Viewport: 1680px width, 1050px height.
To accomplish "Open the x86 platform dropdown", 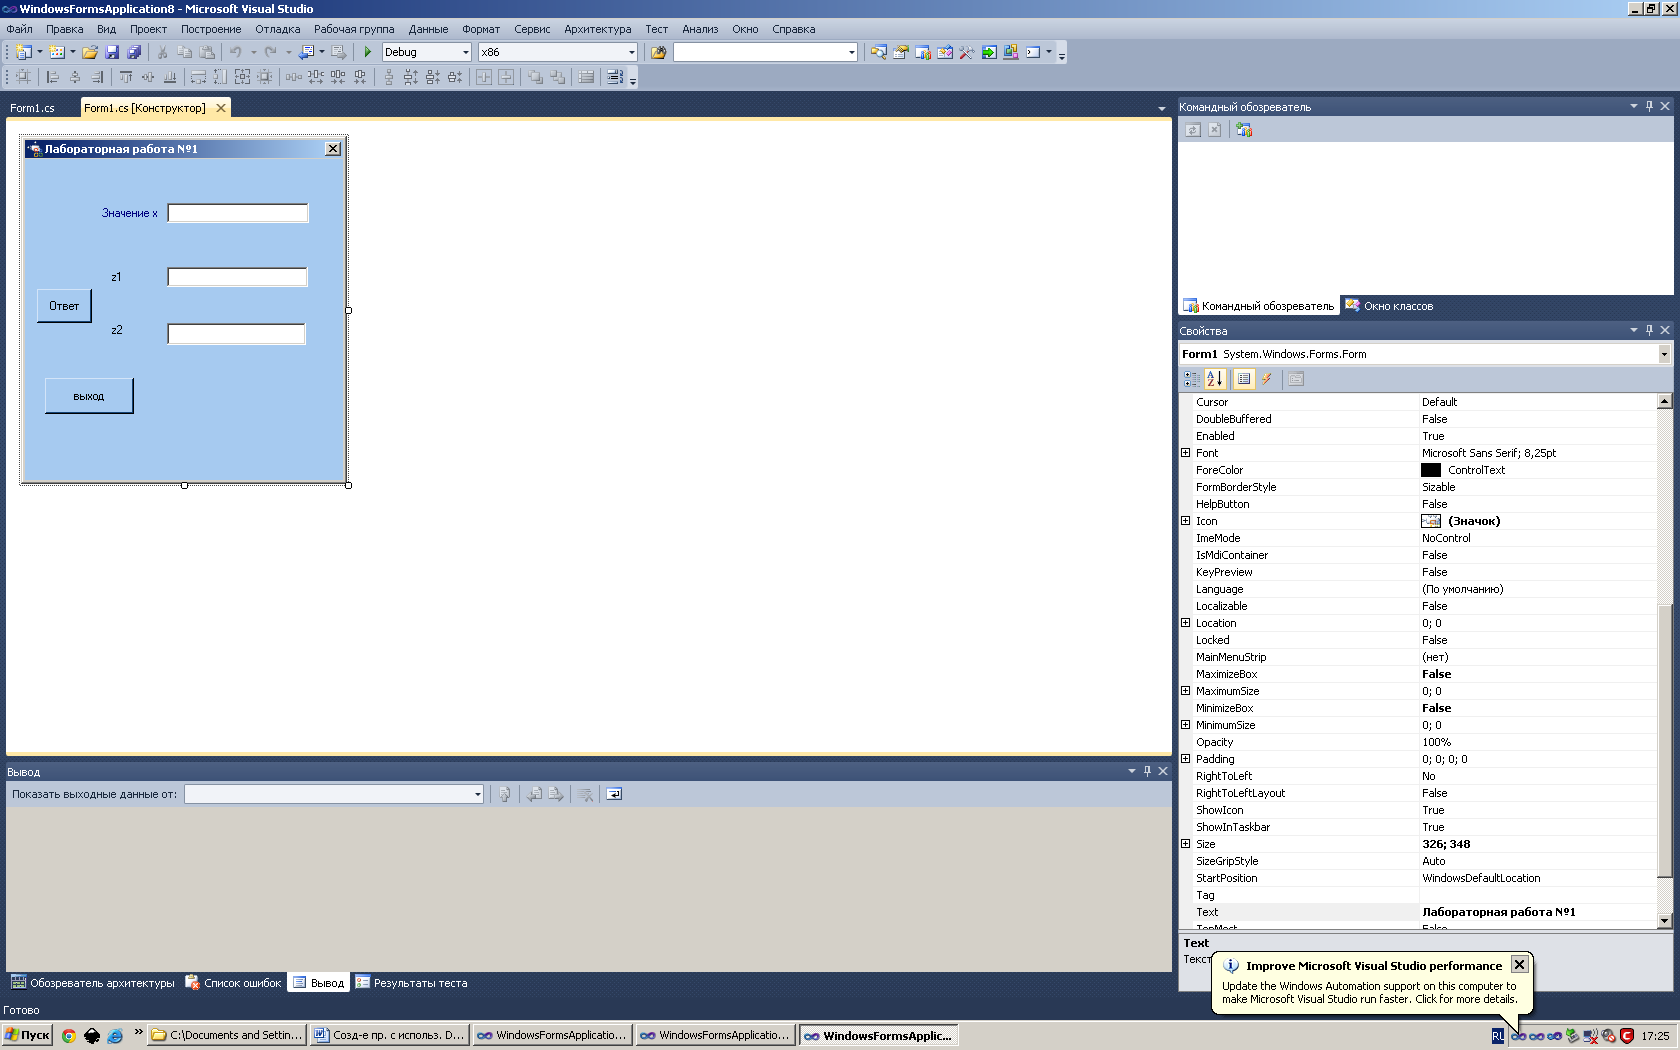I will (631, 52).
